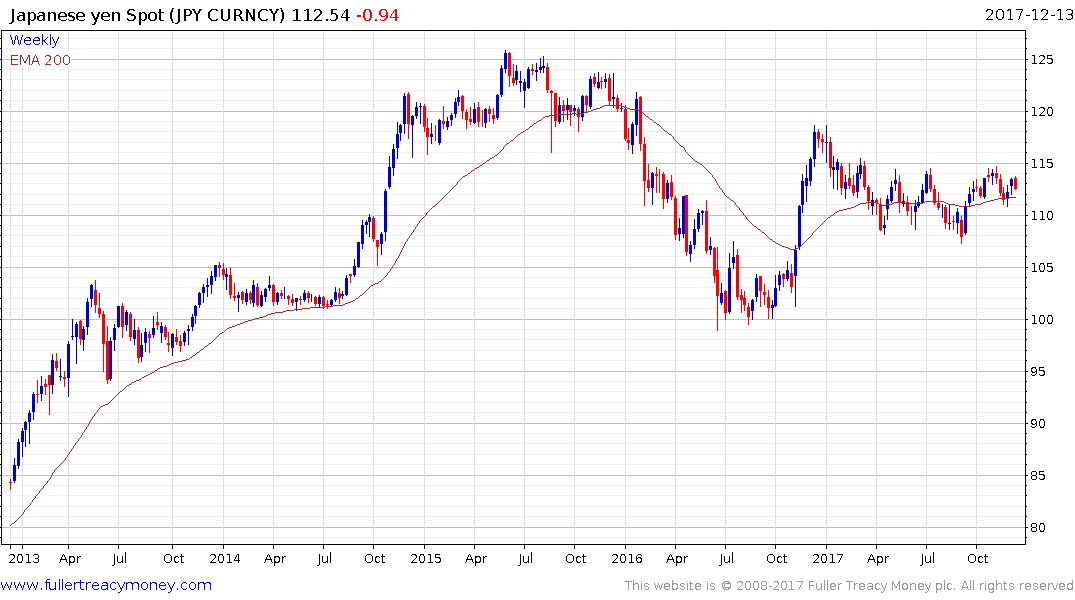
Task: Click the 2014 year axis label
Action: point(225,558)
